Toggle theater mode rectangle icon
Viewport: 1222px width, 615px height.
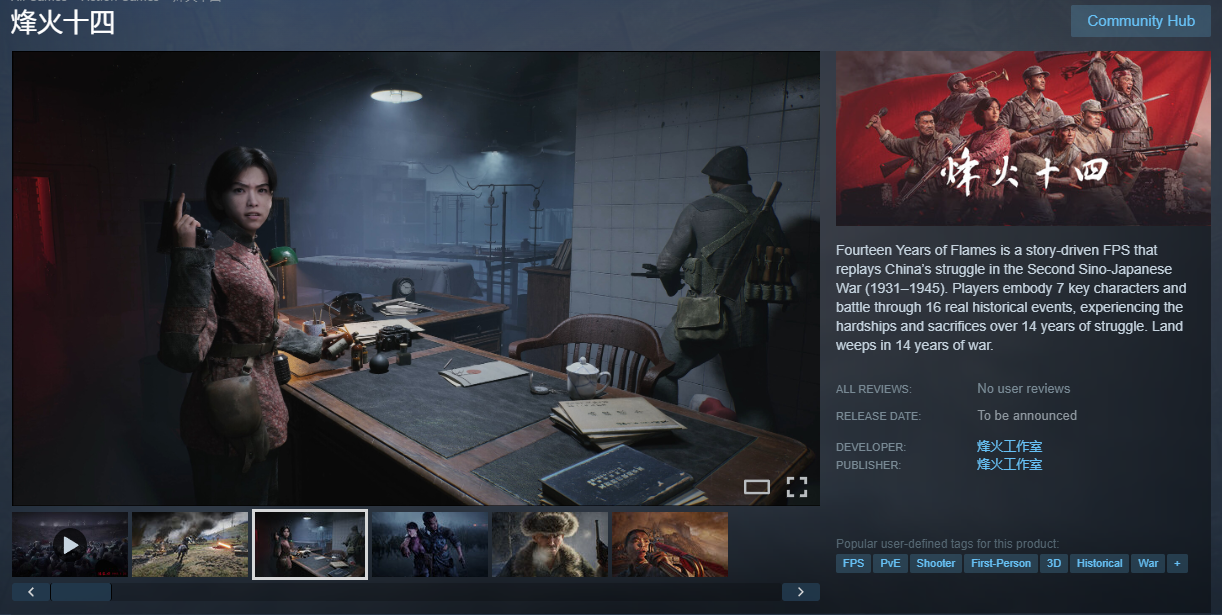(x=757, y=487)
